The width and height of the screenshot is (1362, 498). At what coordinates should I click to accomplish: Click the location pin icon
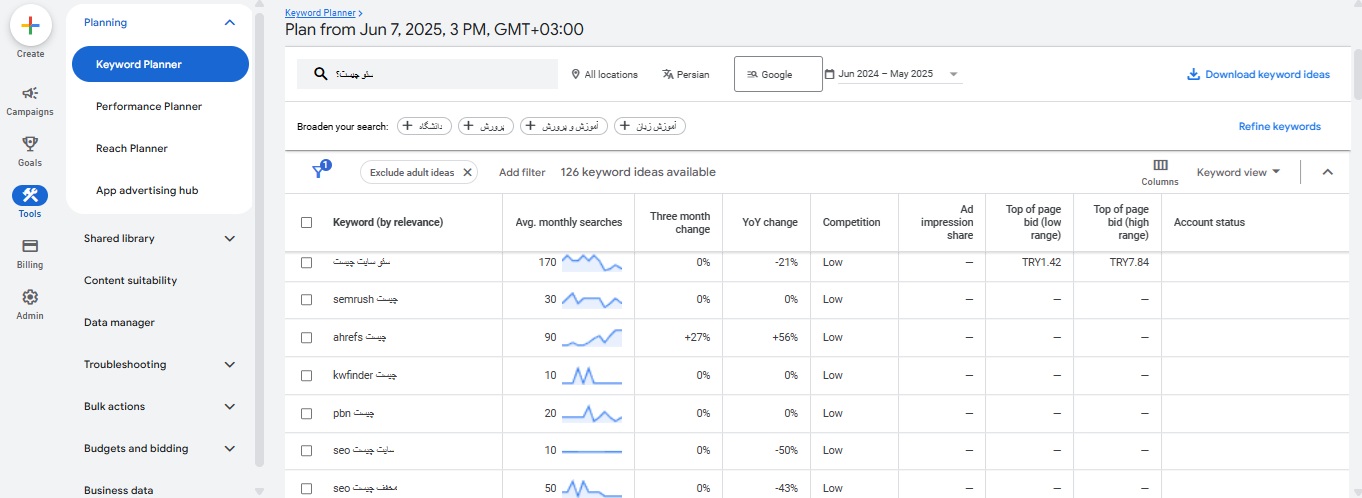pos(575,74)
